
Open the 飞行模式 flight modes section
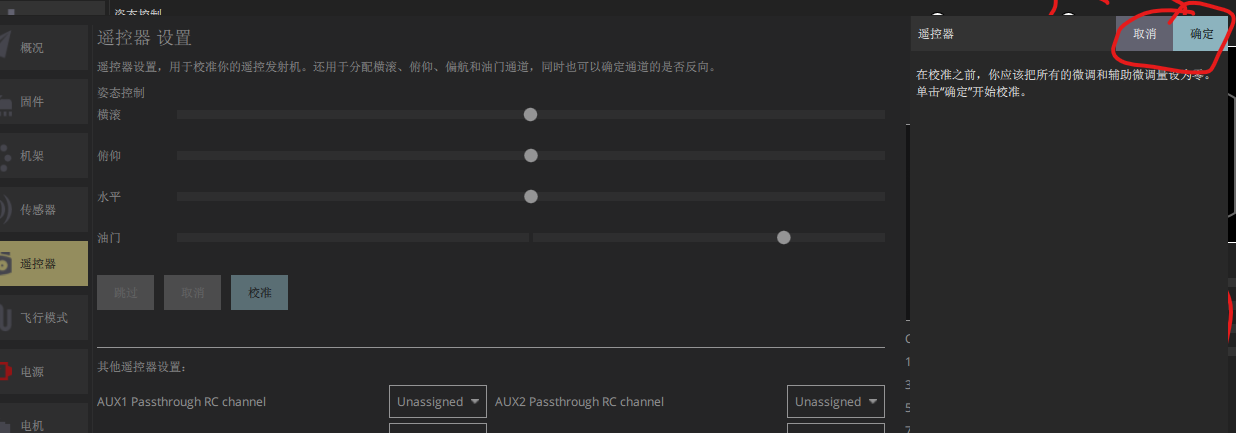43,317
